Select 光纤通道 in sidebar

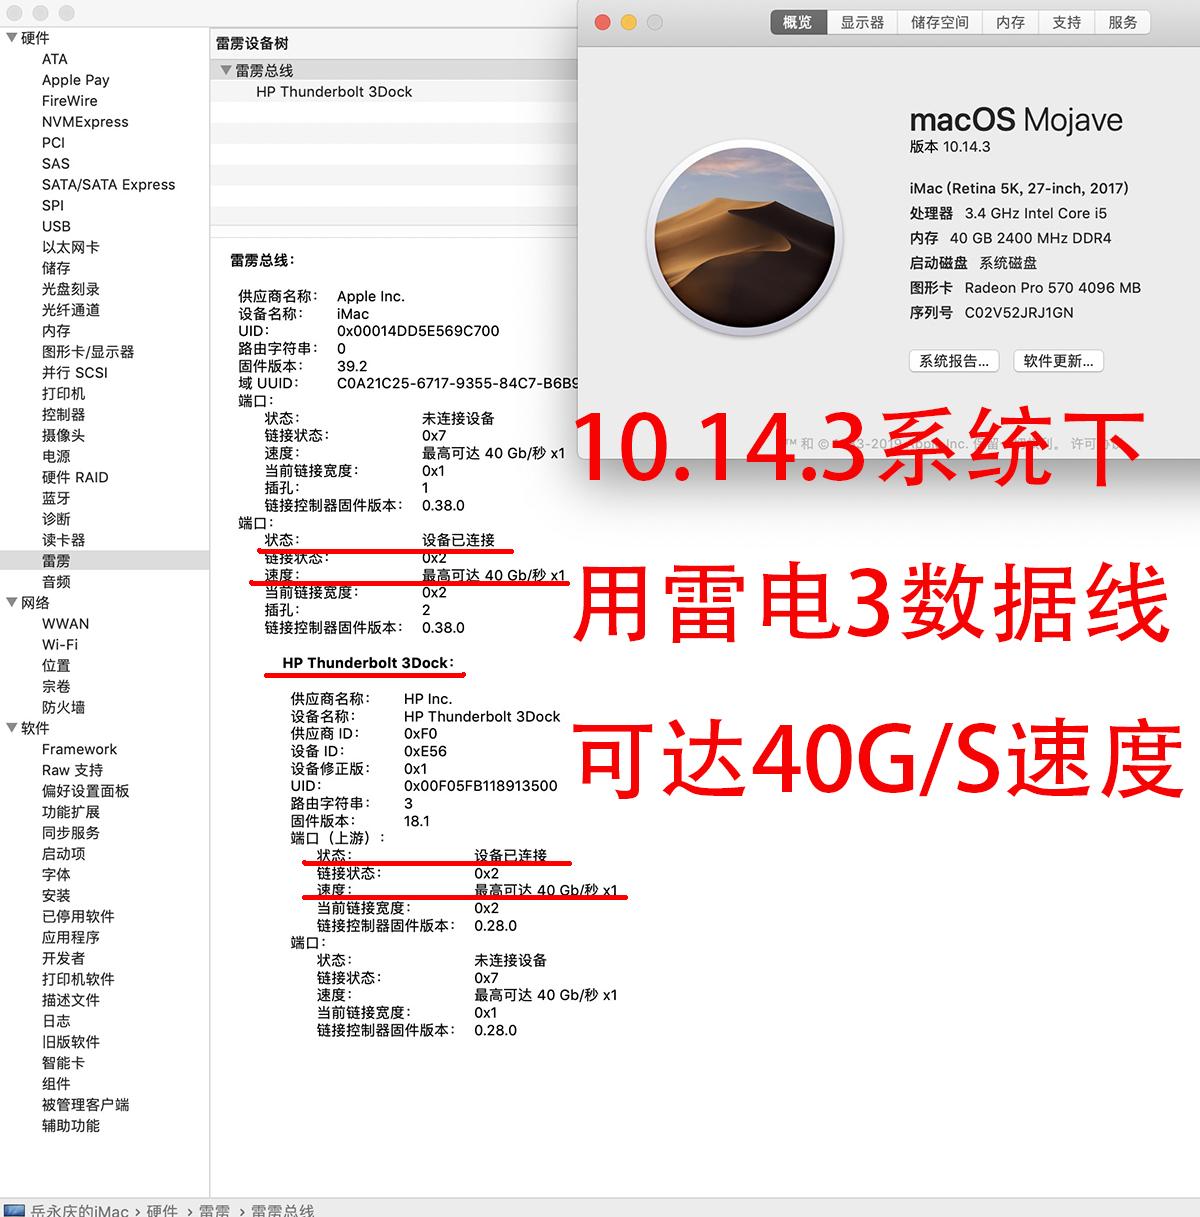(71, 310)
